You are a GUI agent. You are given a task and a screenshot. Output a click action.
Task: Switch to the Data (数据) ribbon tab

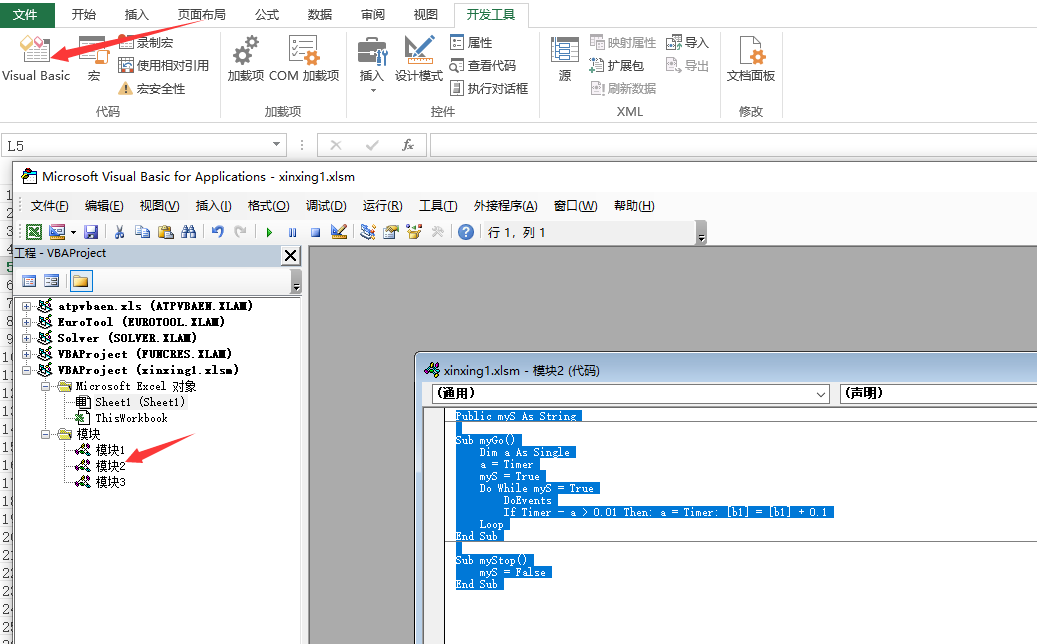[x=320, y=15]
